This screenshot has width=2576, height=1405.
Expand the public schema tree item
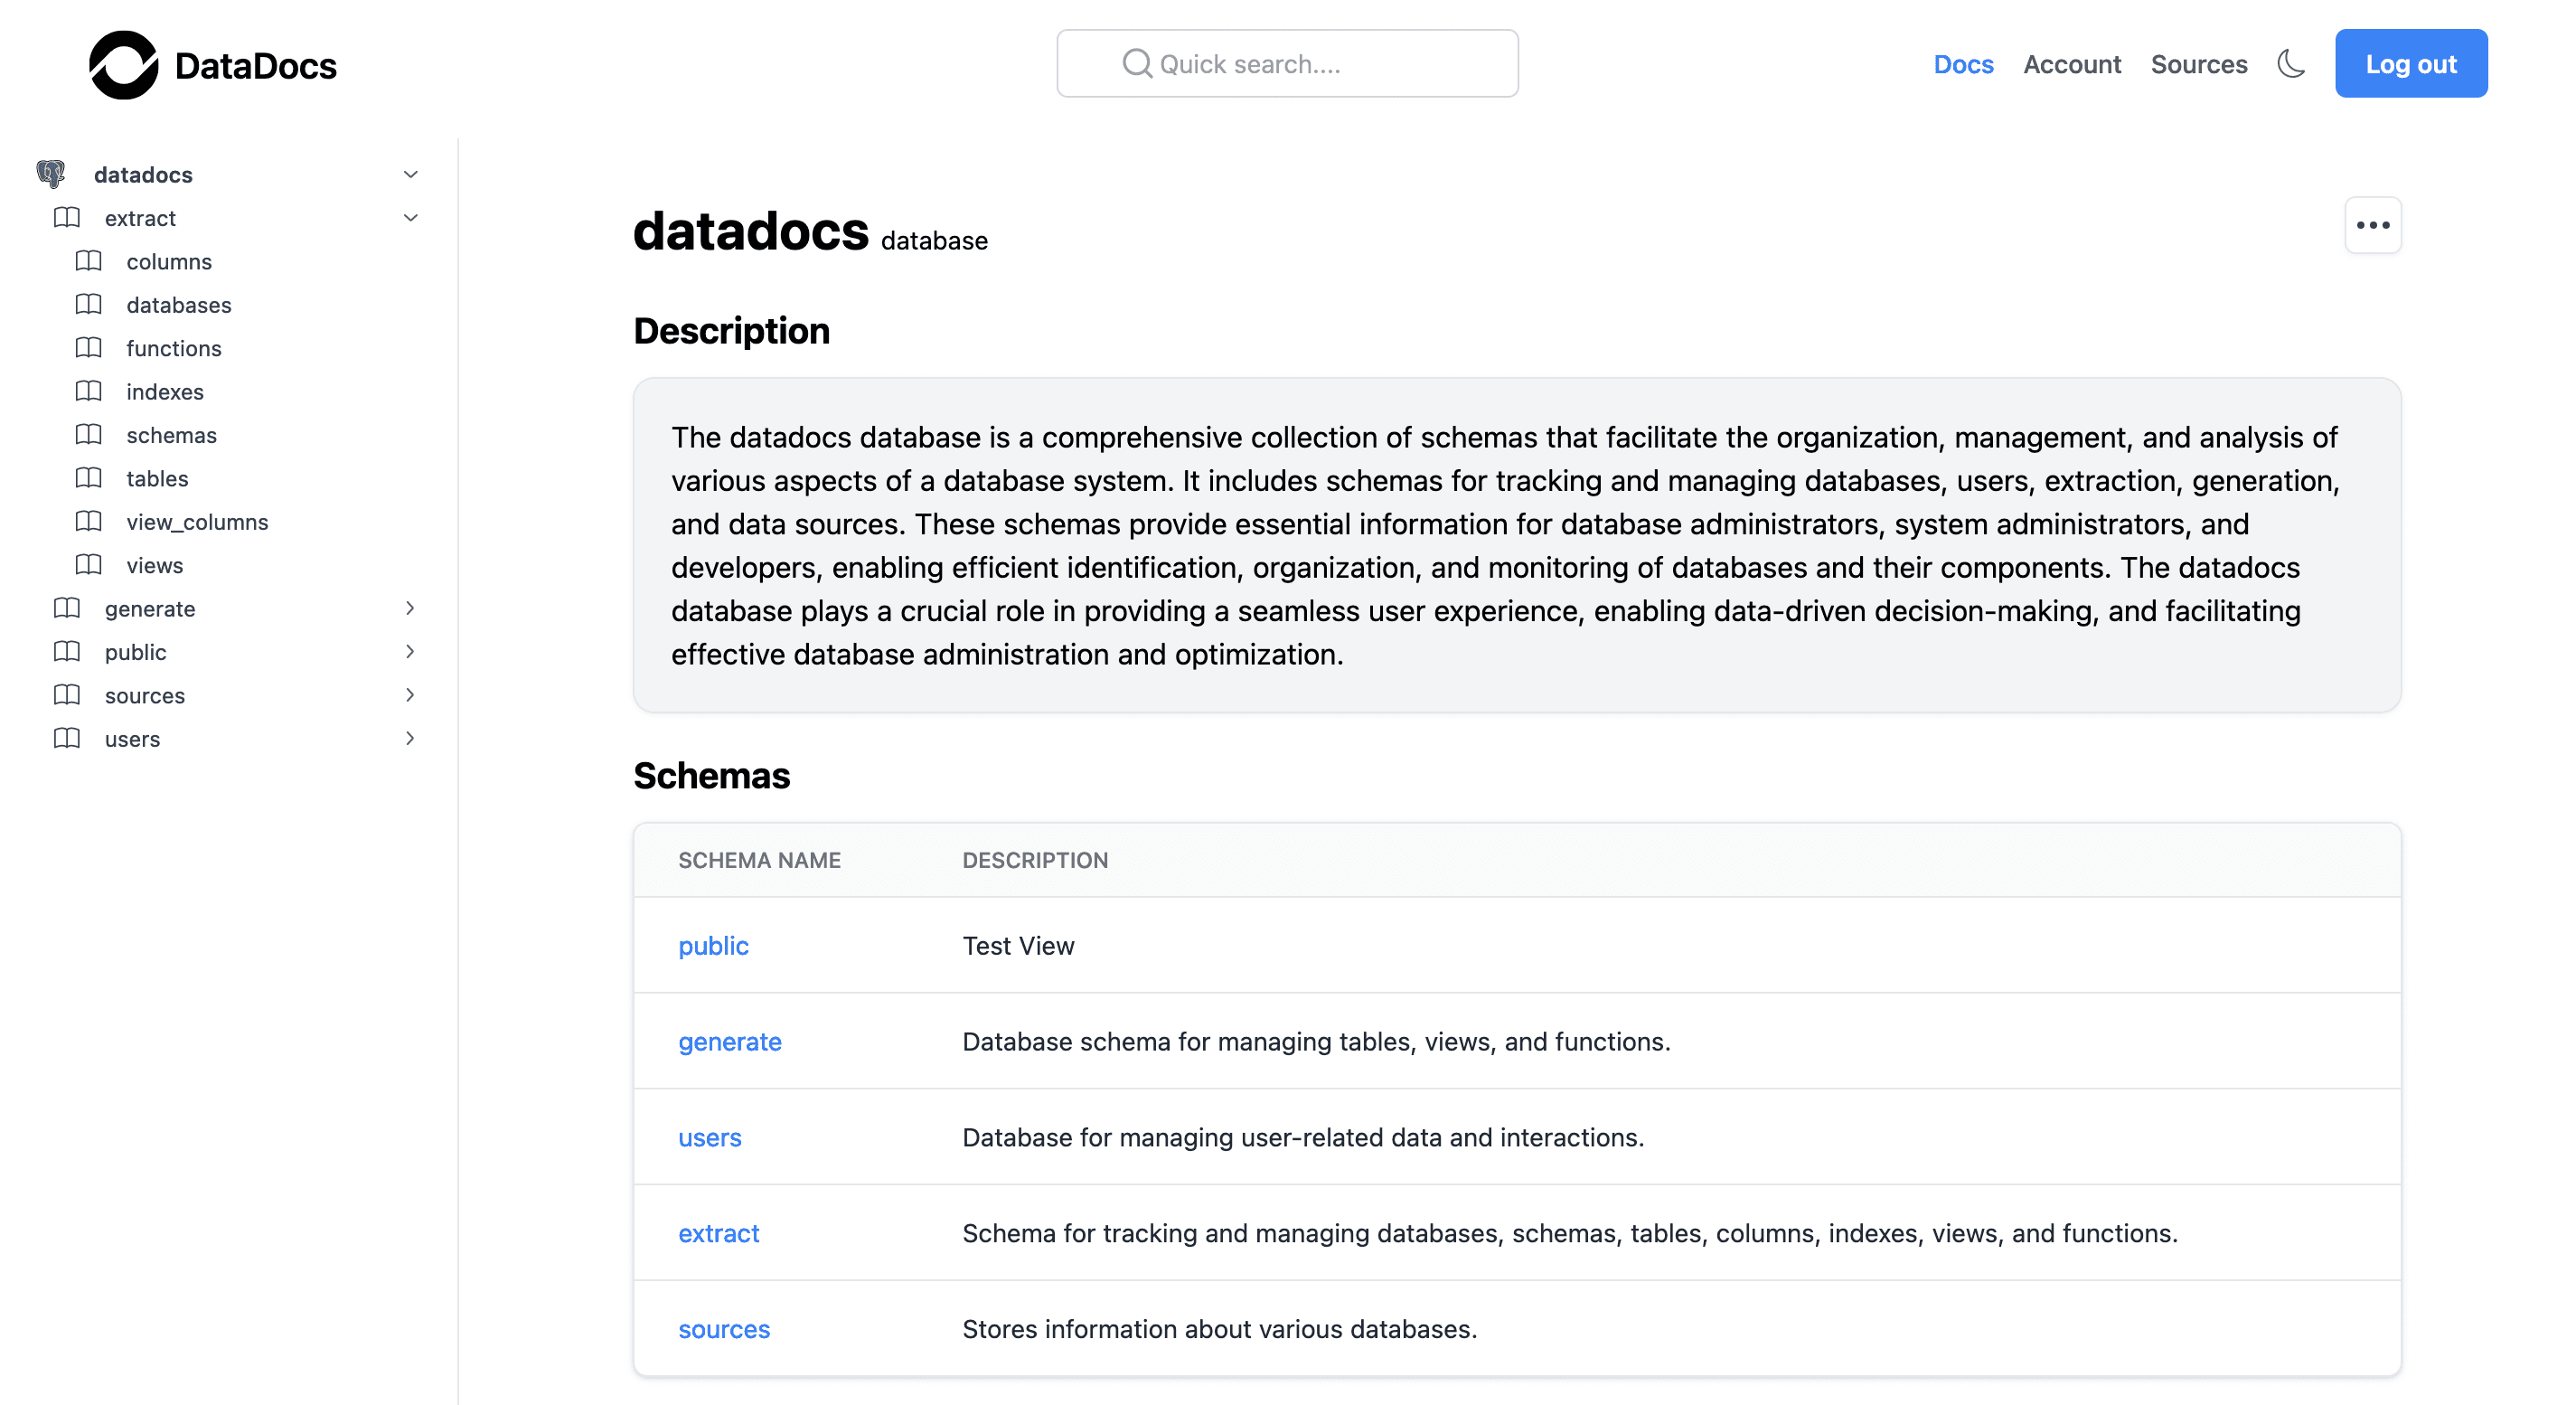tap(409, 651)
